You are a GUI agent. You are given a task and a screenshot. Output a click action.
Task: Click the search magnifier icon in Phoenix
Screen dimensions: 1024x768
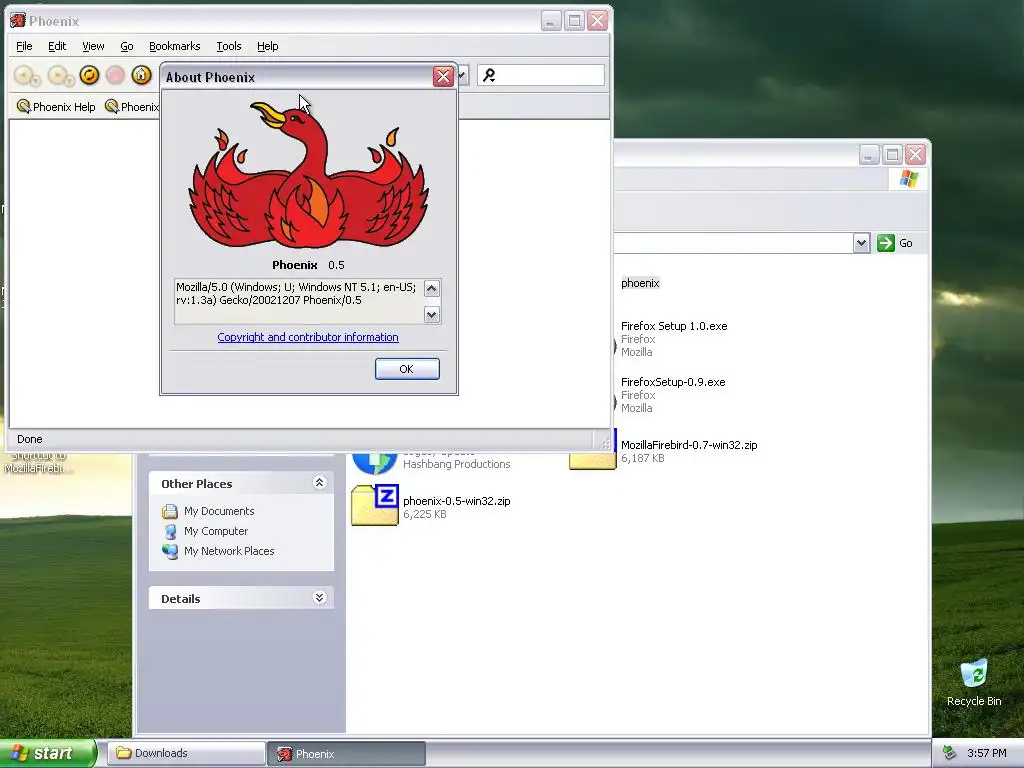click(489, 76)
